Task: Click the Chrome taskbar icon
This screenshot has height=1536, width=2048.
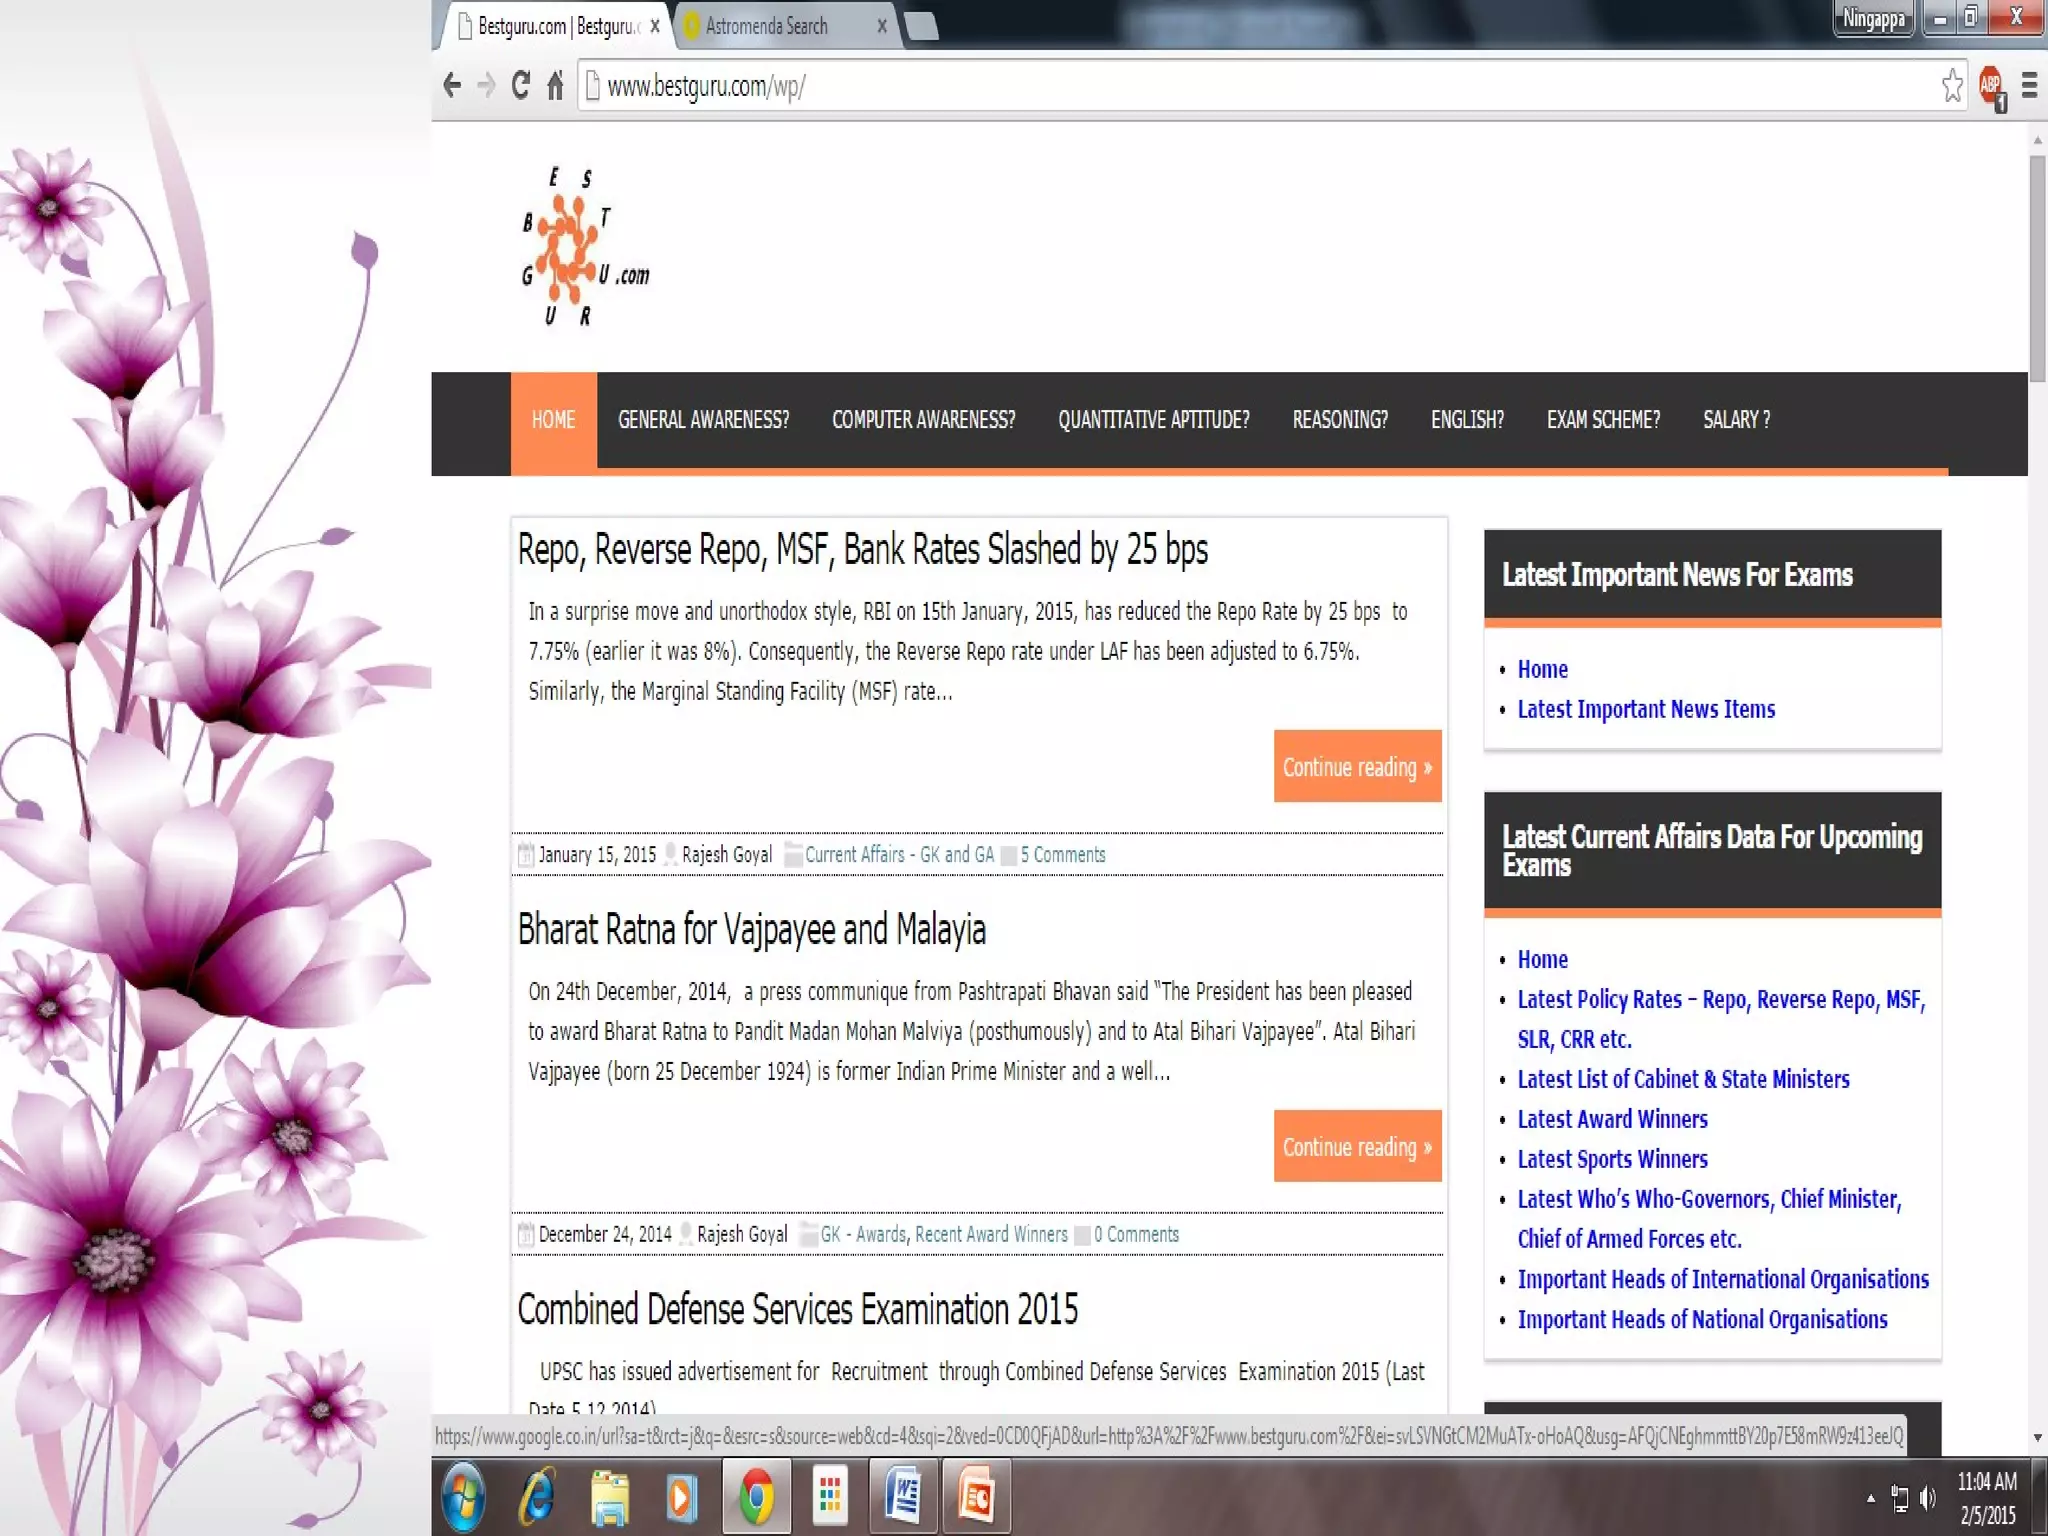Action: [757, 1497]
